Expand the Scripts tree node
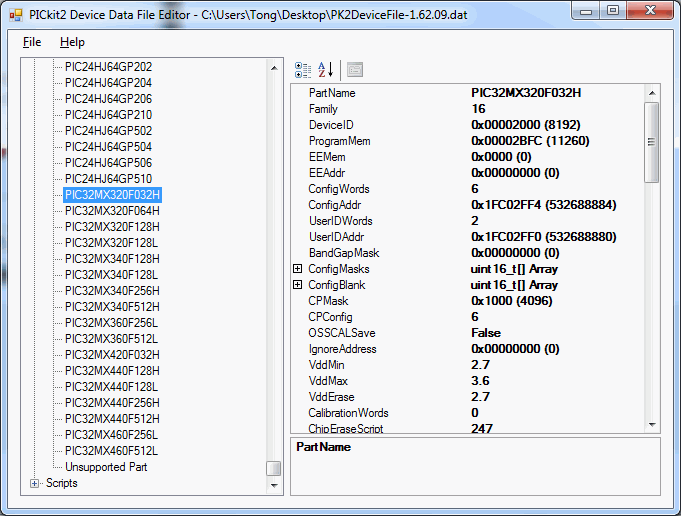Viewport: 681px width, 516px height. tap(34, 483)
